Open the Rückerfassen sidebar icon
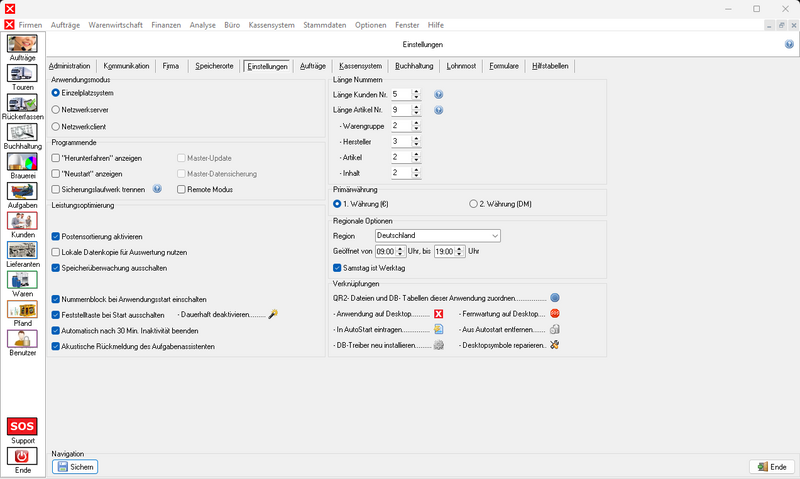This screenshot has width=800, height=479. (x=22, y=103)
